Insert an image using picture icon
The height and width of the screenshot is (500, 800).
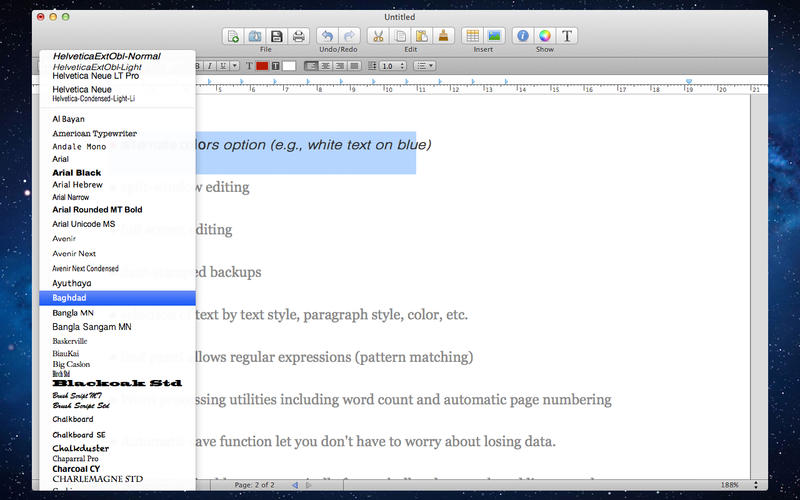[494, 36]
